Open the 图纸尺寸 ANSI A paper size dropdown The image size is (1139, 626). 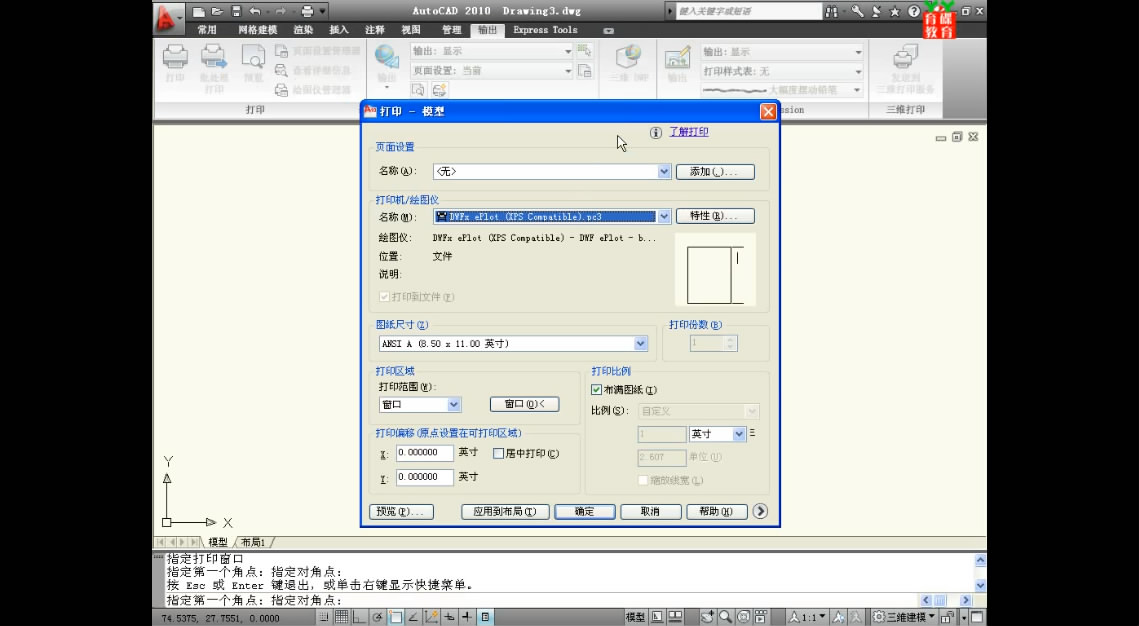point(513,344)
